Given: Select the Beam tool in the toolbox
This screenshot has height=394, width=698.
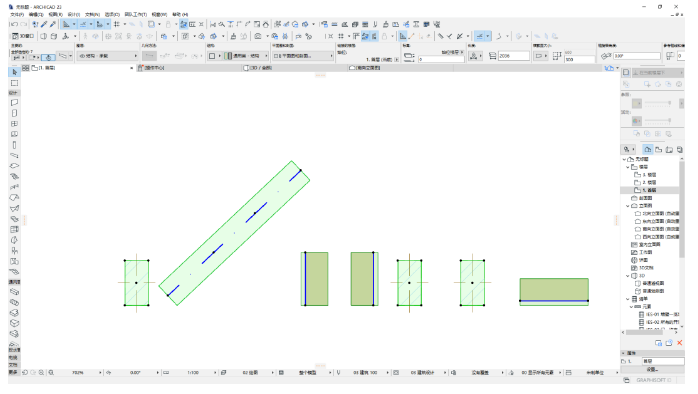Looking at the screenshot, I should pos(14,155).
